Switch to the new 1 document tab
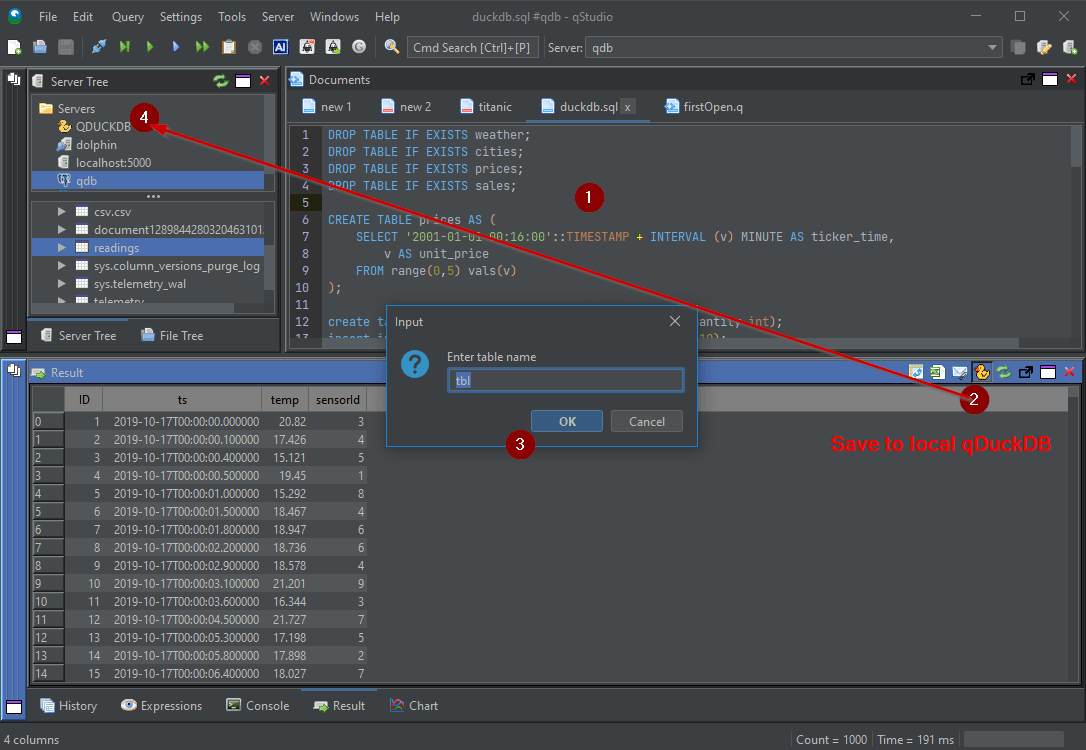This screenshot has width=1086, height=750. (x=328, y=107)
